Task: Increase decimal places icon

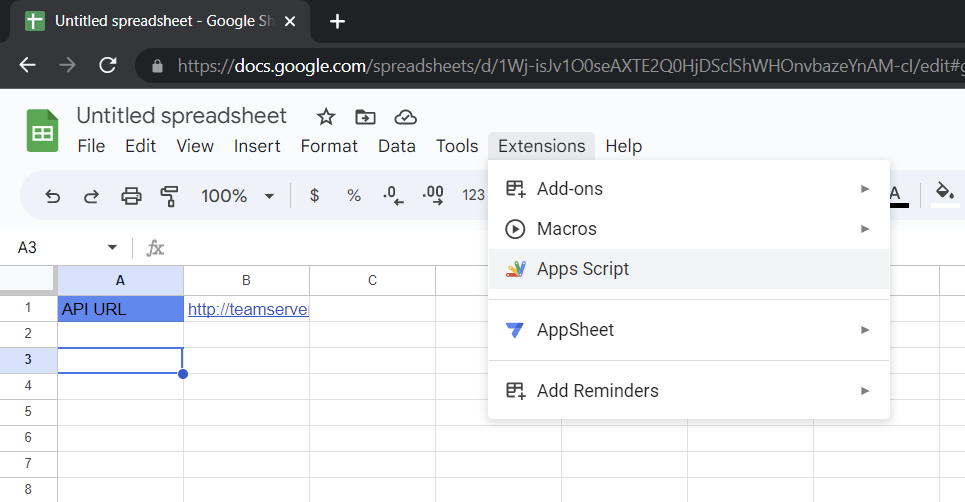Action: (x=433, y=196)
